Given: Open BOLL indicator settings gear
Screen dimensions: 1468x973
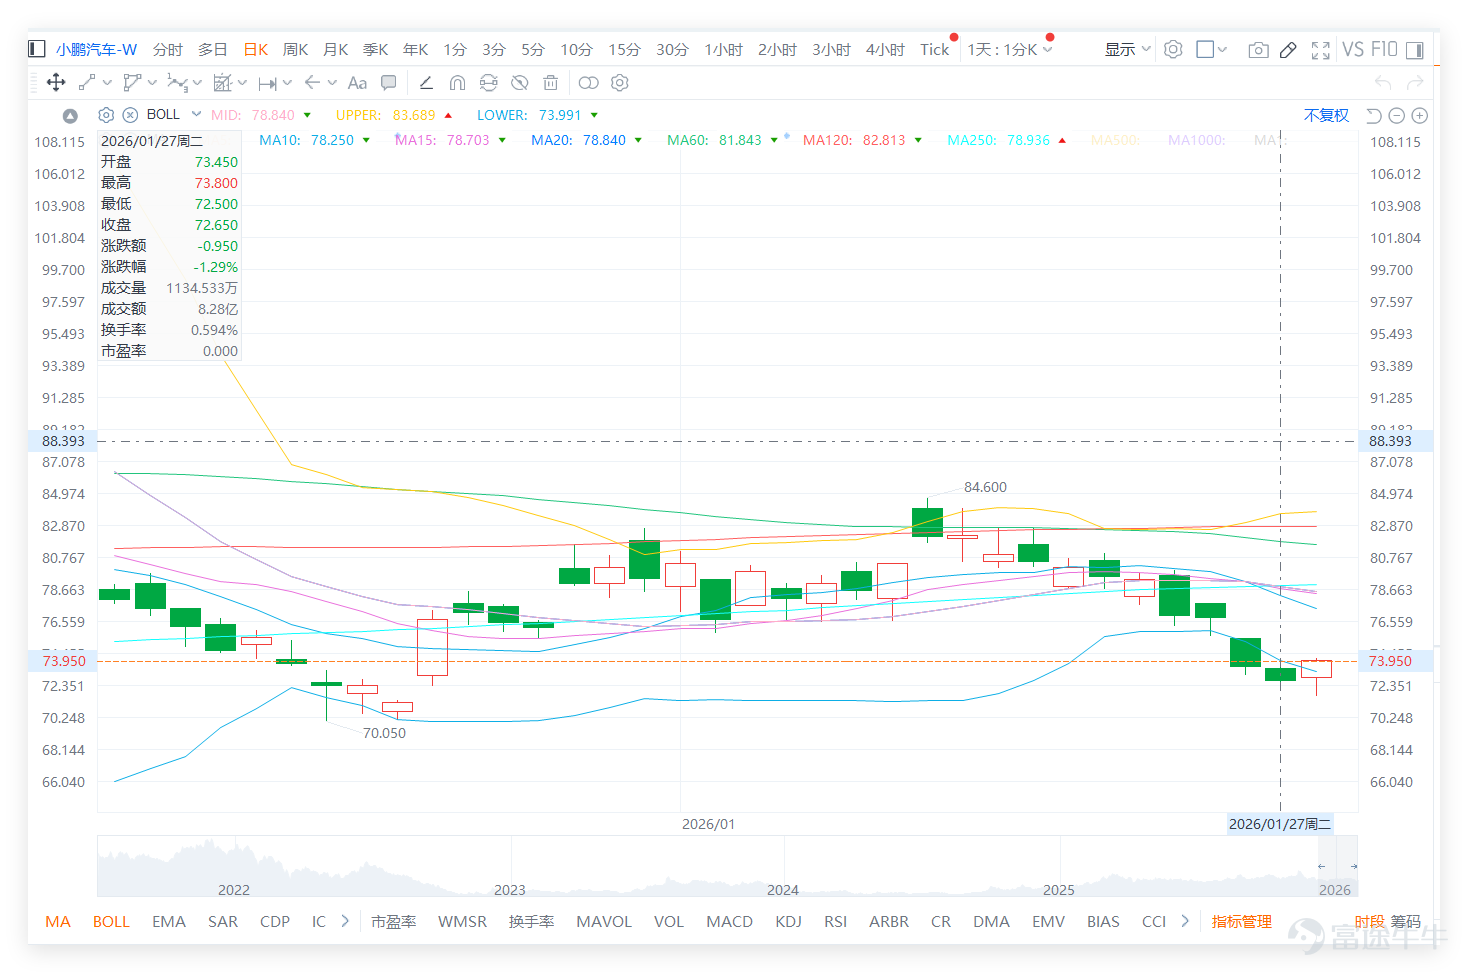Looking at the screenshot, I should pyautogui.click(x=106, y=115).
